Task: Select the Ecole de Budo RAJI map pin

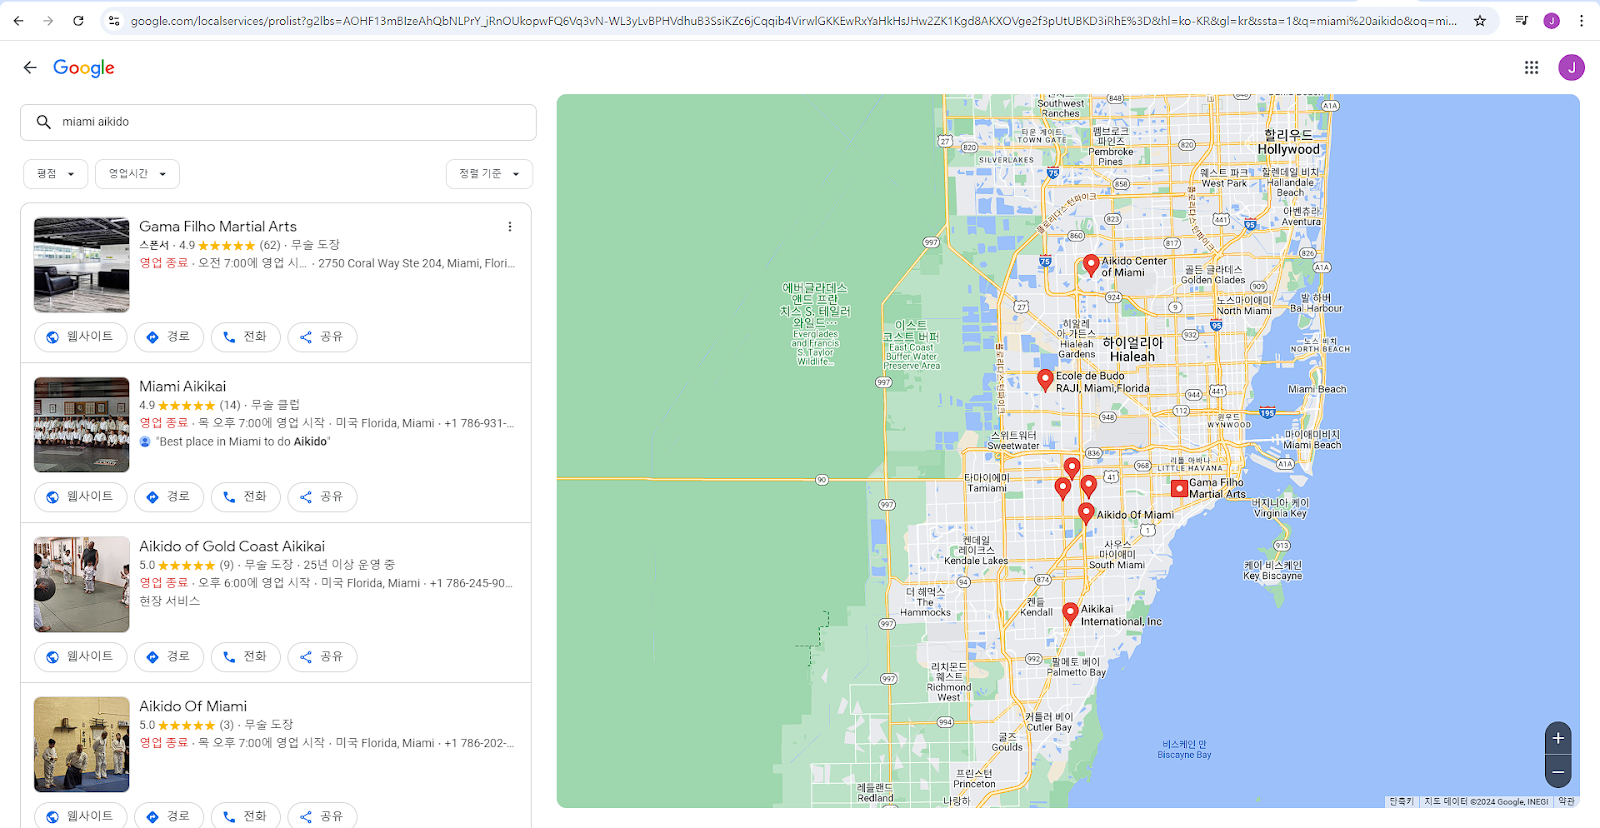Action: tap(1045, 381)
